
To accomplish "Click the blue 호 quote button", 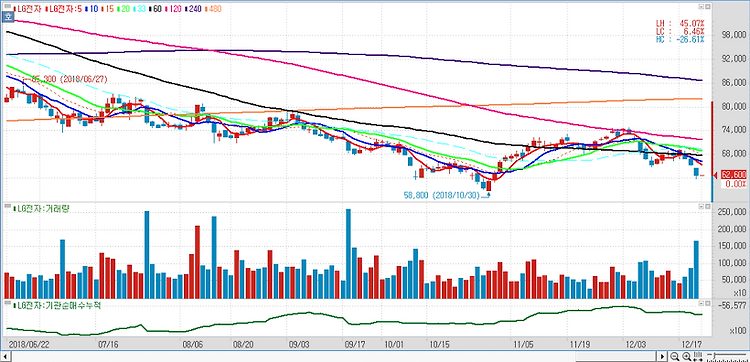I will (x=8, y=17).
